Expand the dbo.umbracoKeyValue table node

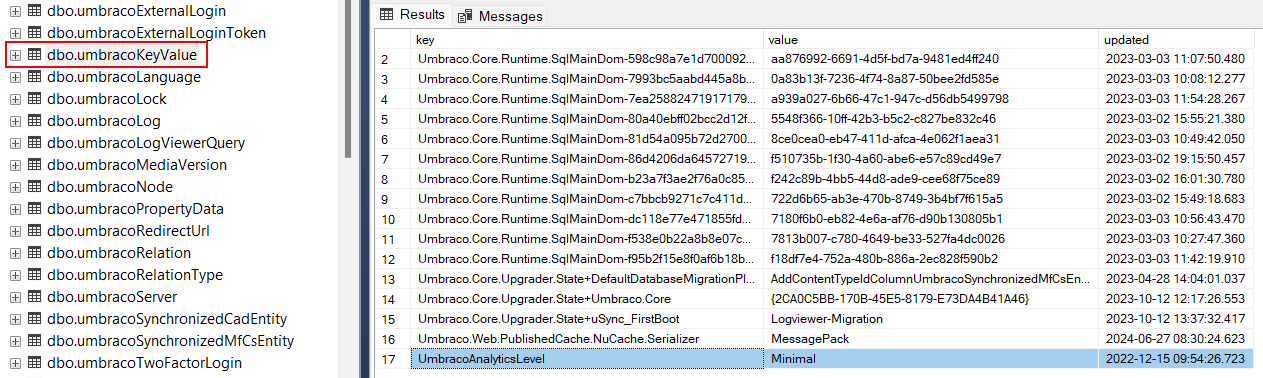(15, 55)
